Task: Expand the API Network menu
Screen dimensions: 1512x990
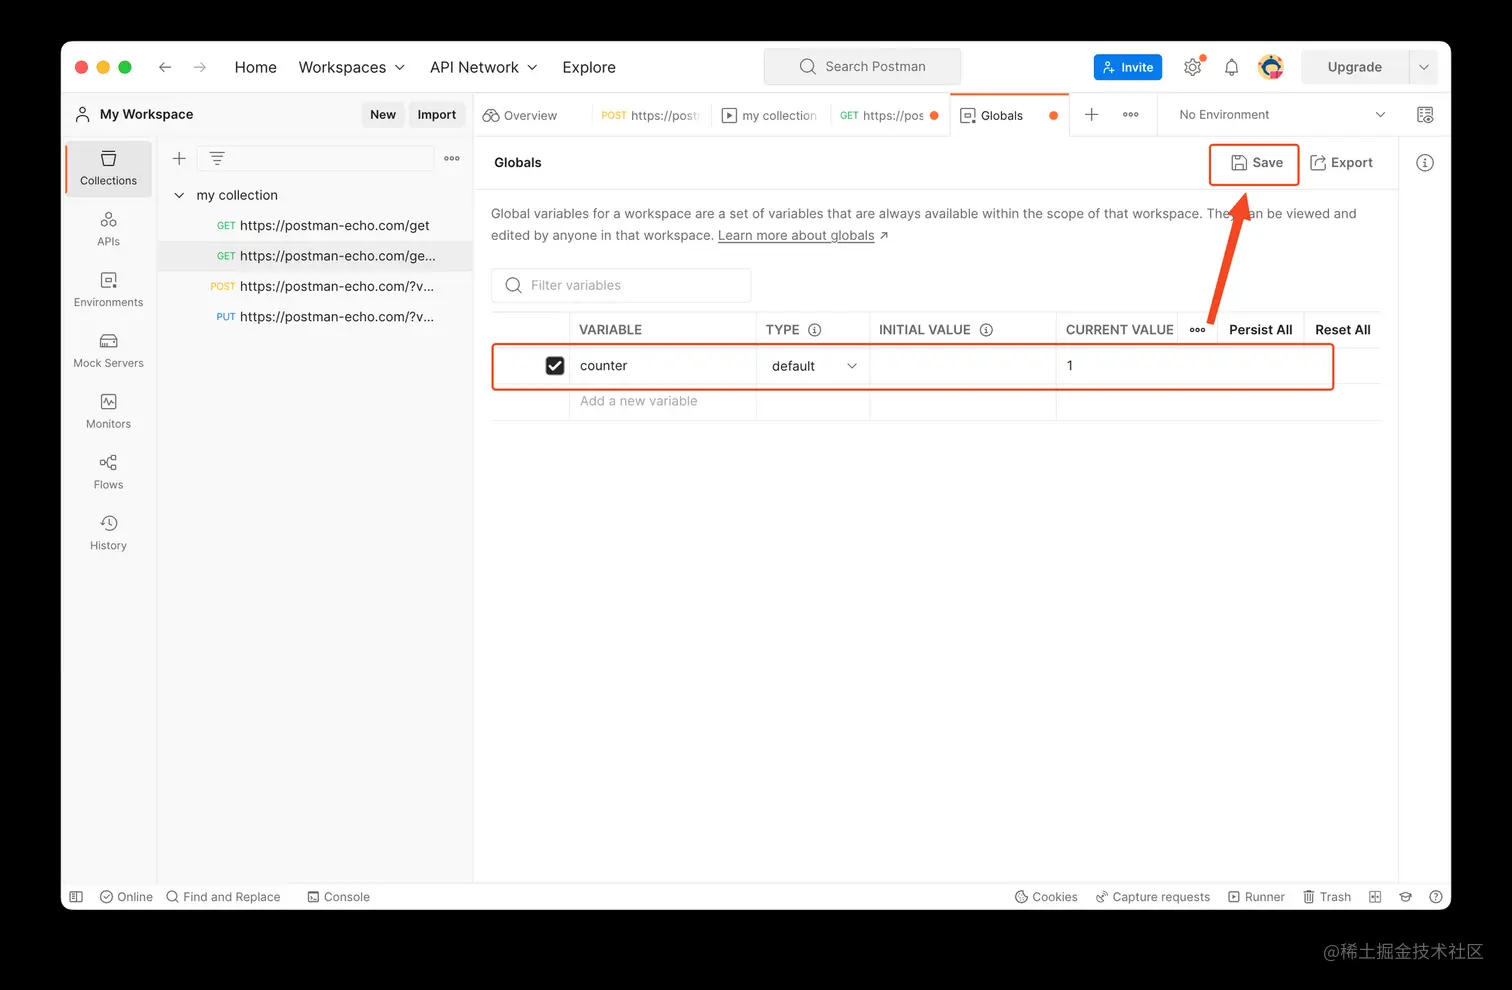Action: click(484, 67)
